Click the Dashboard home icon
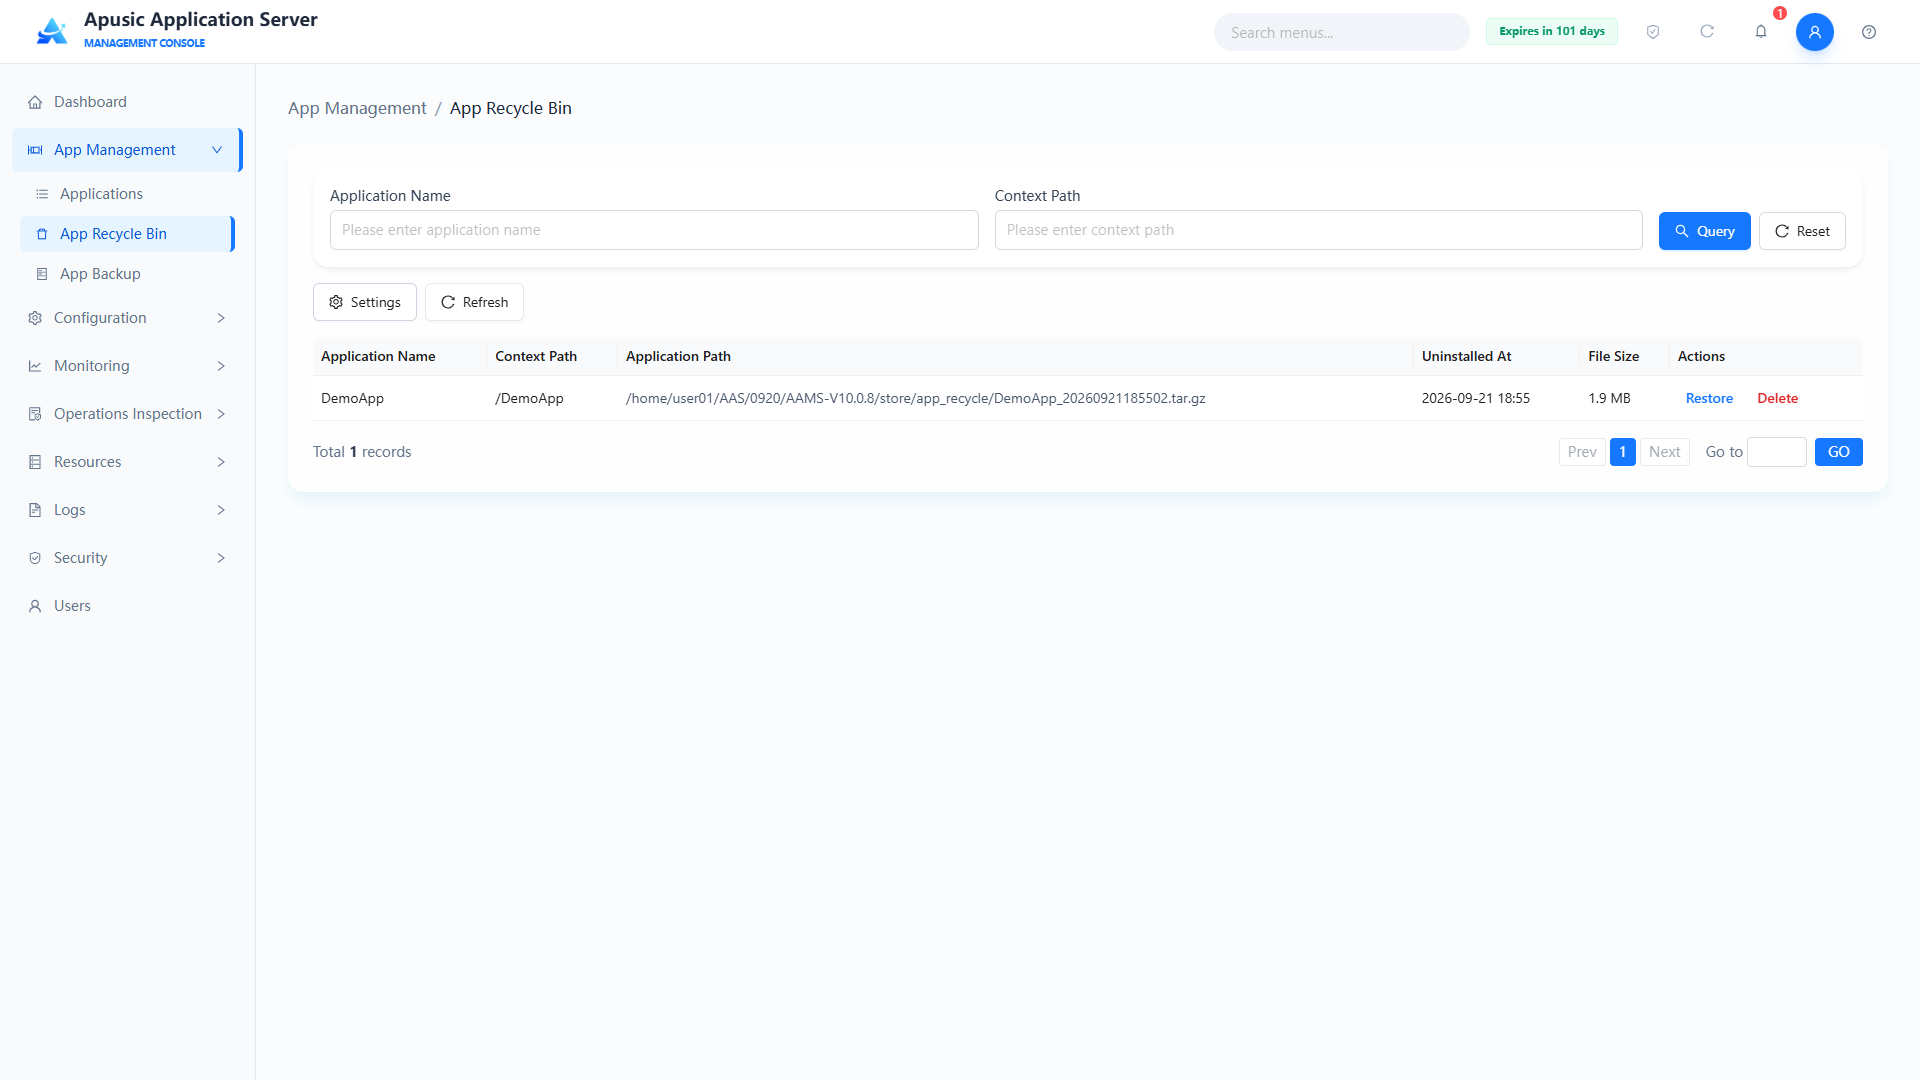This screenshot has height=1080, width=1920. pyautogui.click(x=35, y=102)
